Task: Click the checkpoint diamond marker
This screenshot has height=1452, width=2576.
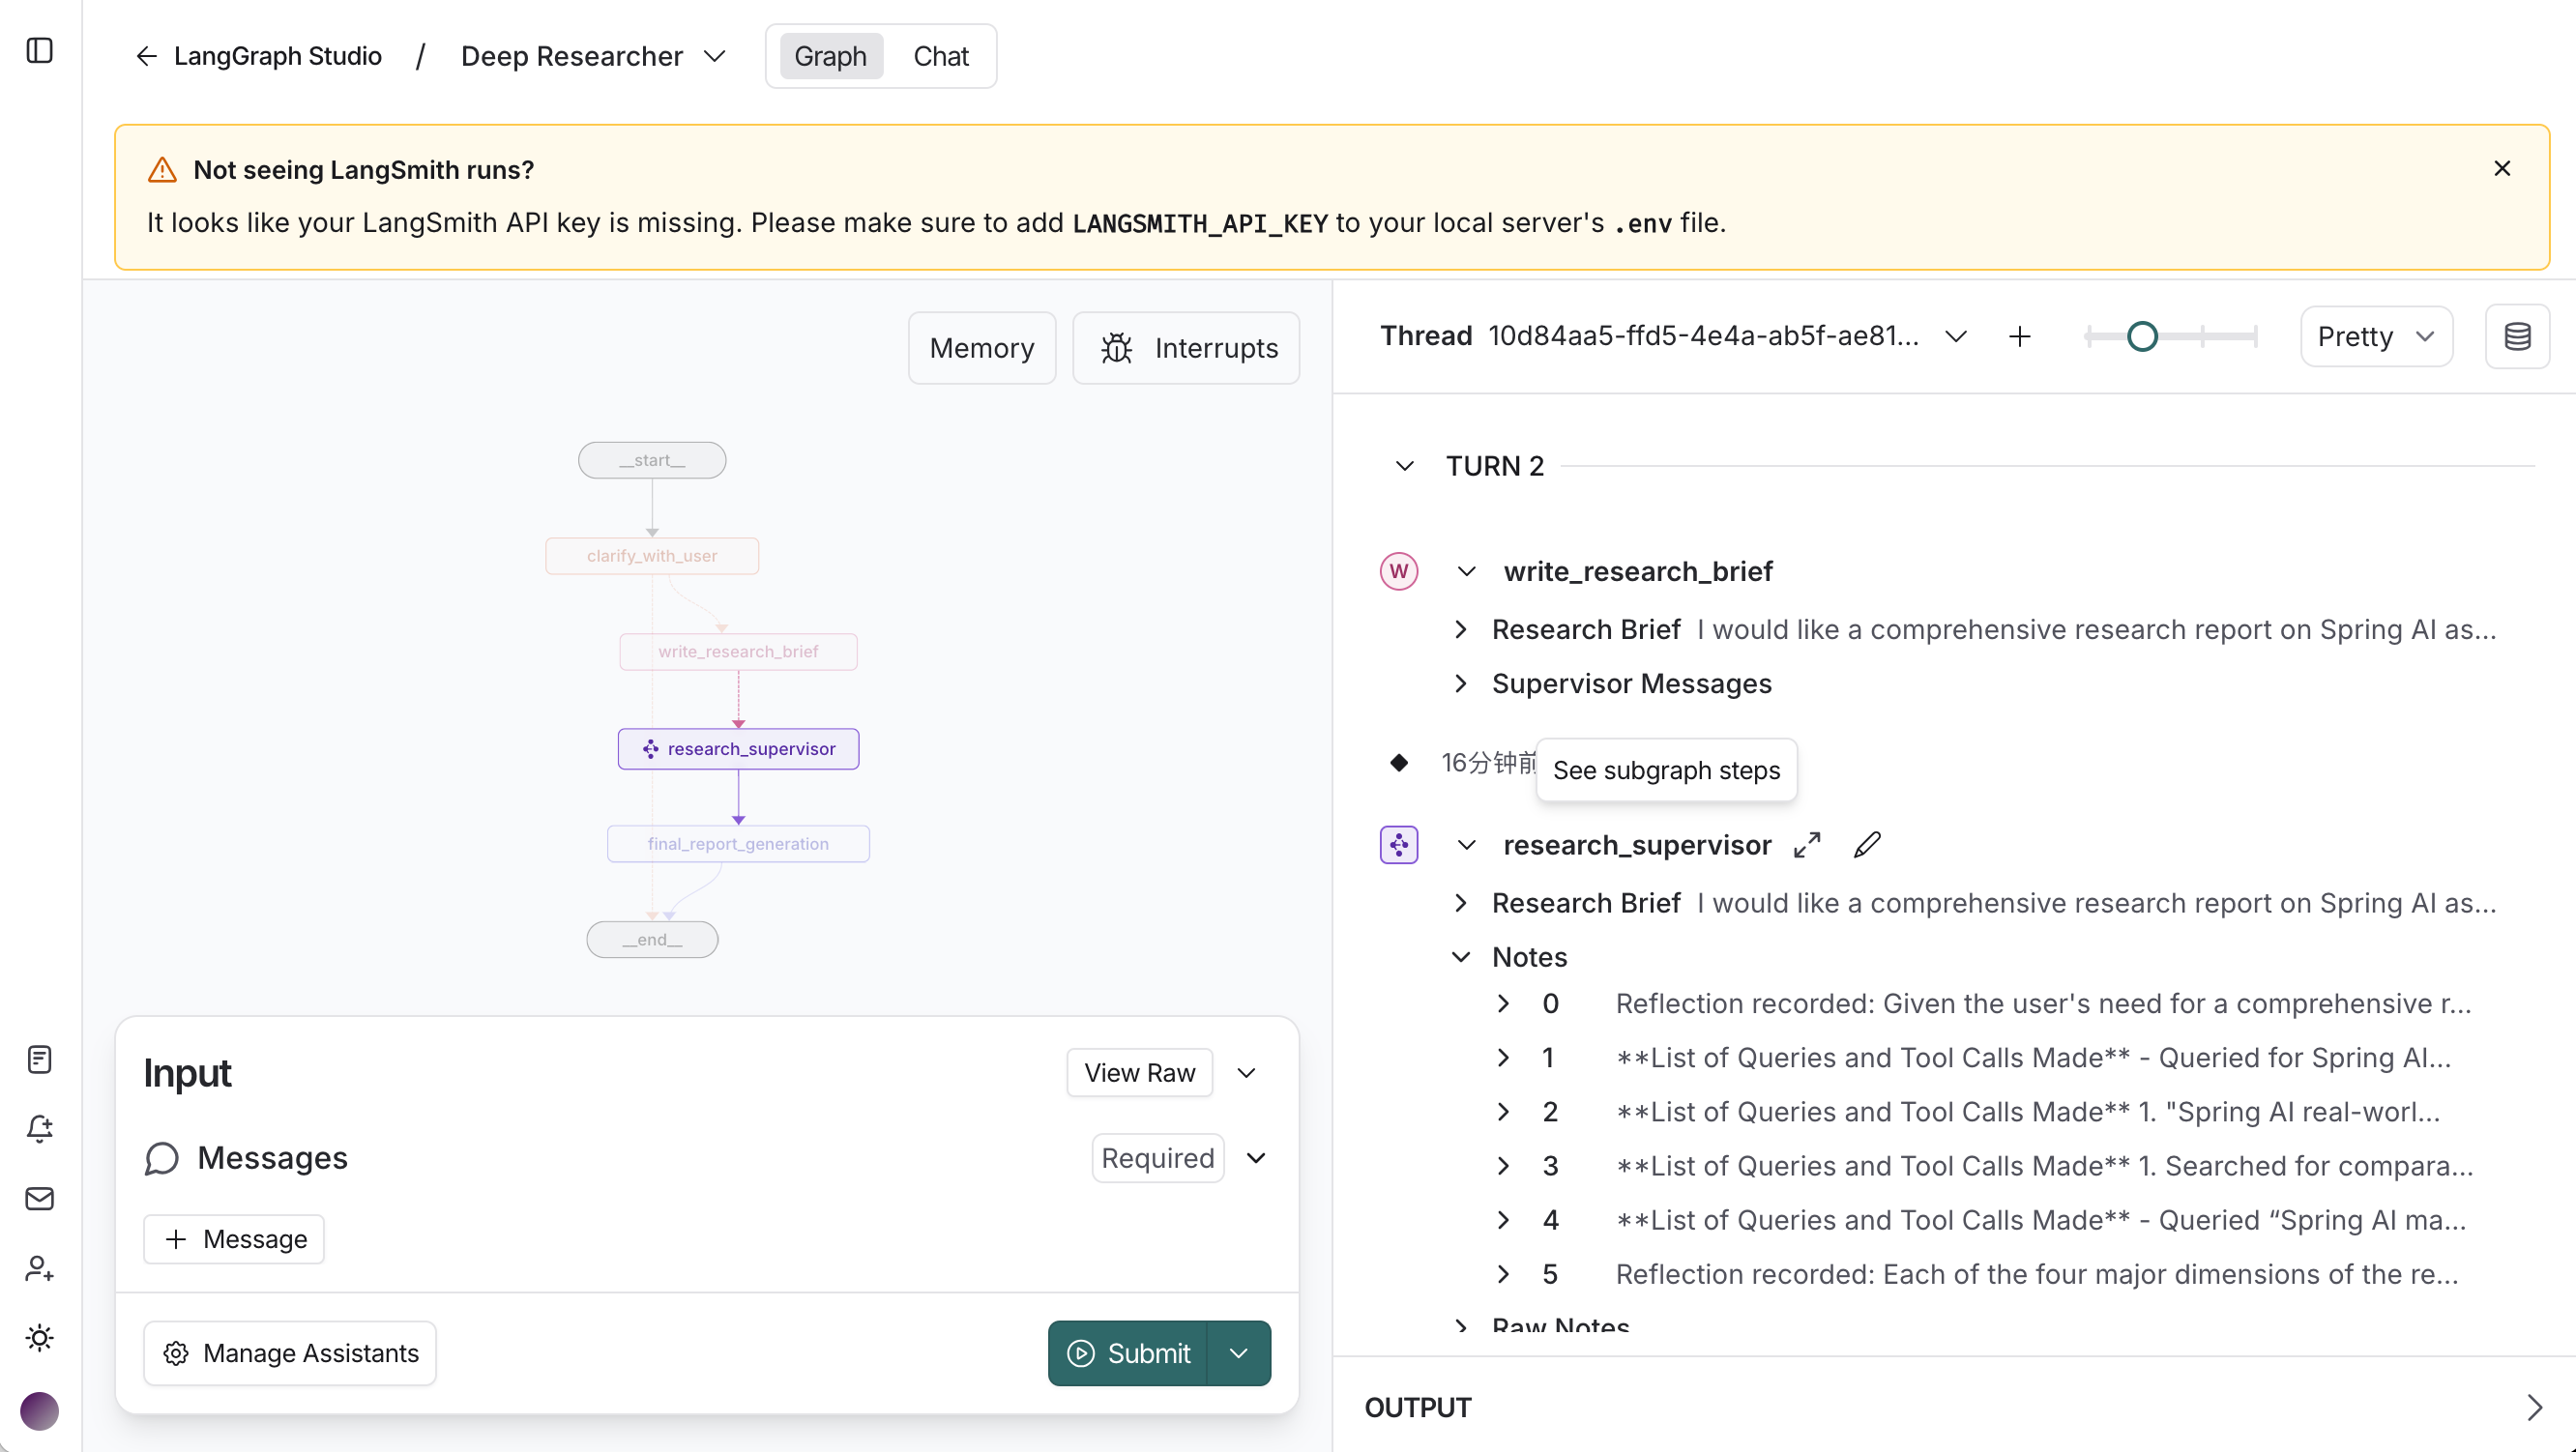Action: click(x=1398, y=762)
